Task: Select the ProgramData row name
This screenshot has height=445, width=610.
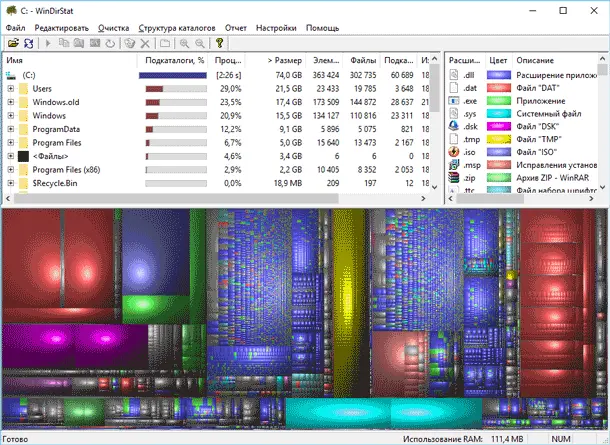Action: 56,129
